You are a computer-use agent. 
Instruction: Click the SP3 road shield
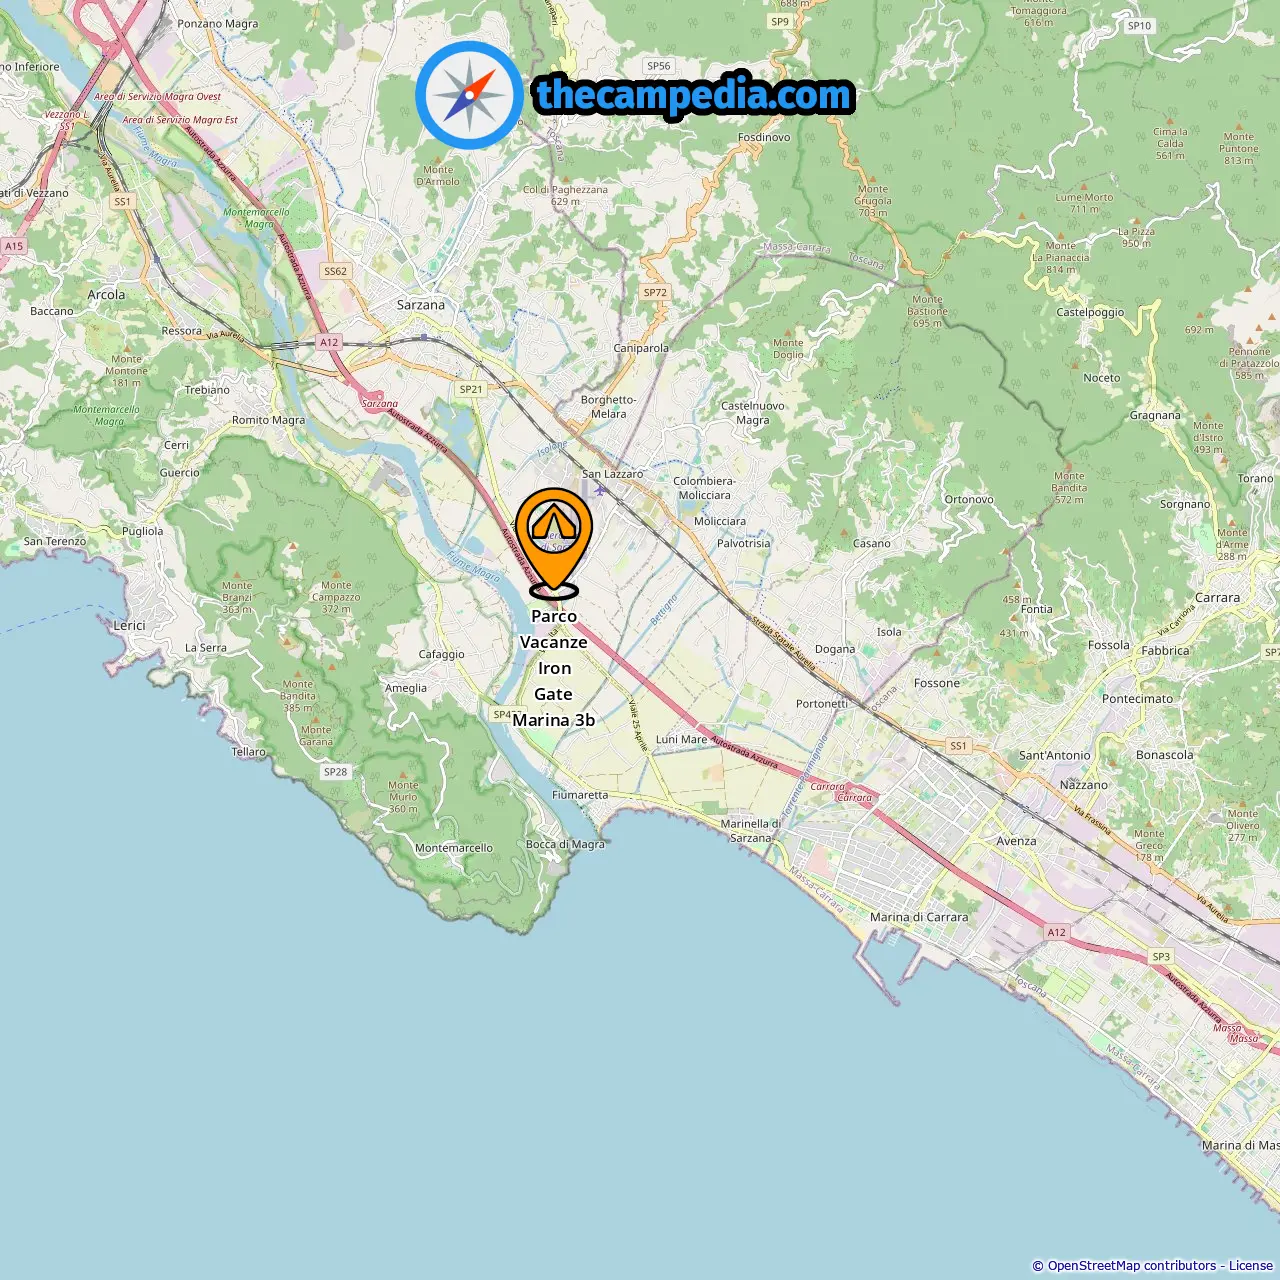point(1161,957)
